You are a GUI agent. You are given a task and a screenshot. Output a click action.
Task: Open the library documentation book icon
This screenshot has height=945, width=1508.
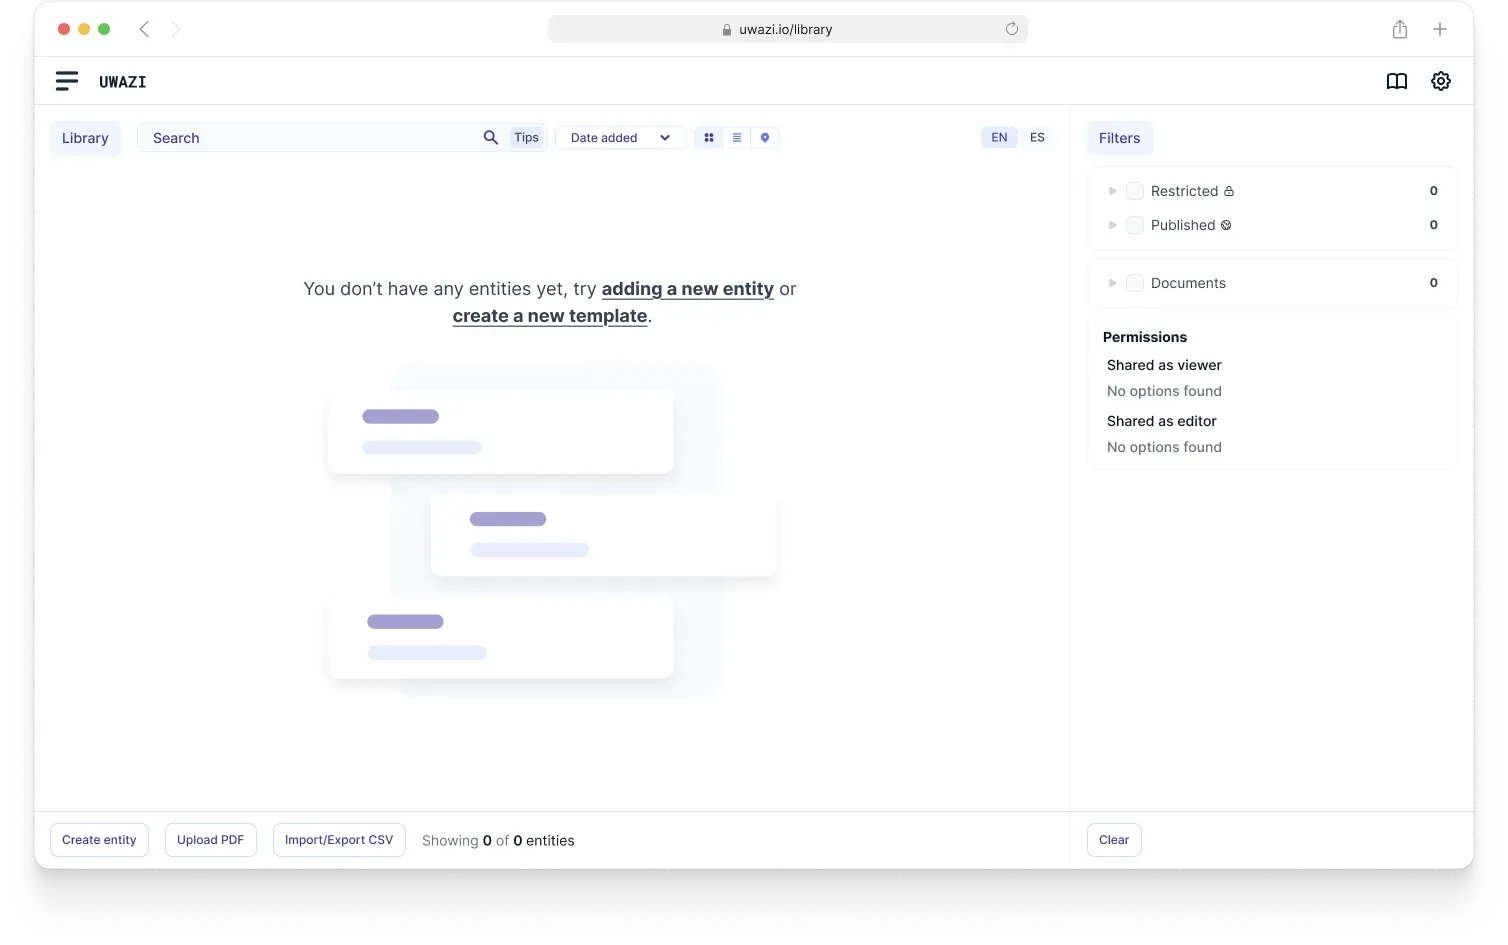(x=1396, y=81)
